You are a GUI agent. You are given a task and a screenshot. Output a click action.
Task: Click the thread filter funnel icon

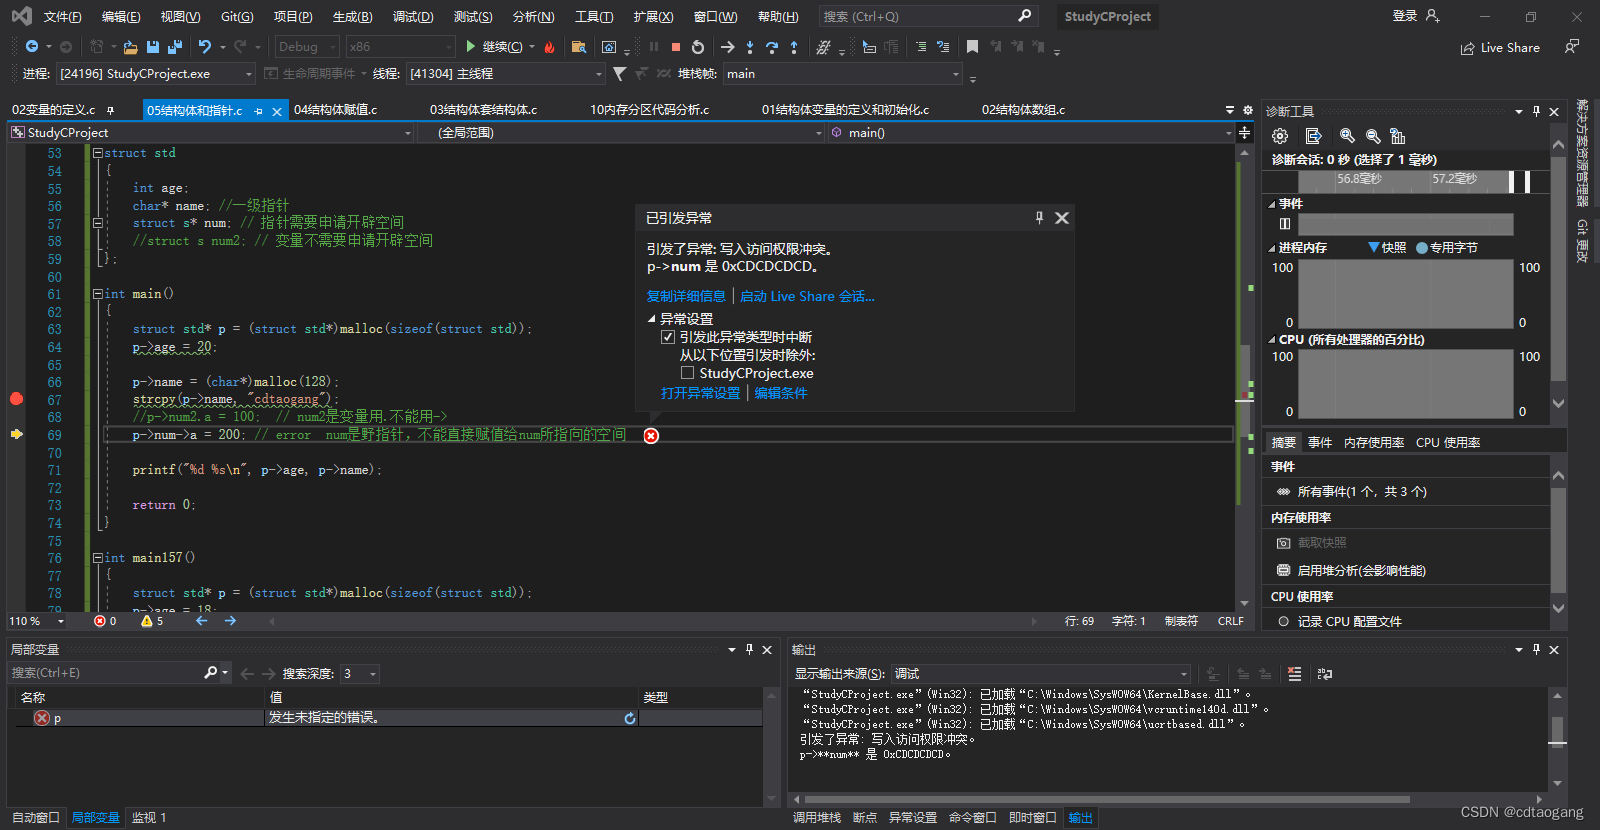click(620, 74)
